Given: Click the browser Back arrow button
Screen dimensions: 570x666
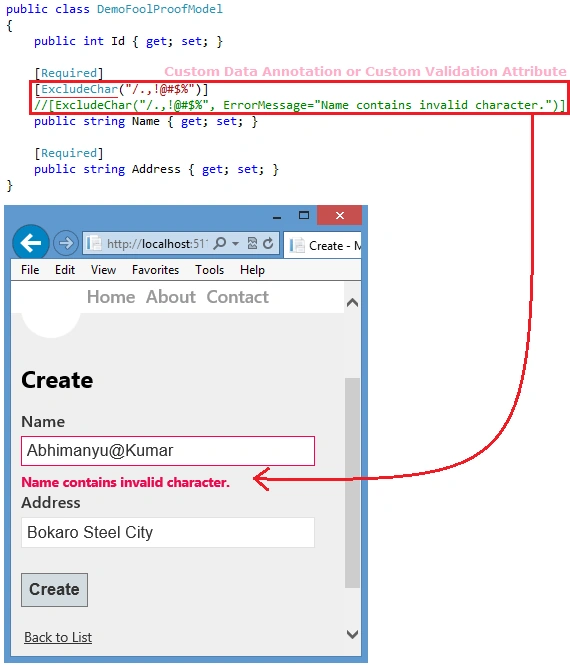Looking at the screenshot, I should [x=31, y=243].
